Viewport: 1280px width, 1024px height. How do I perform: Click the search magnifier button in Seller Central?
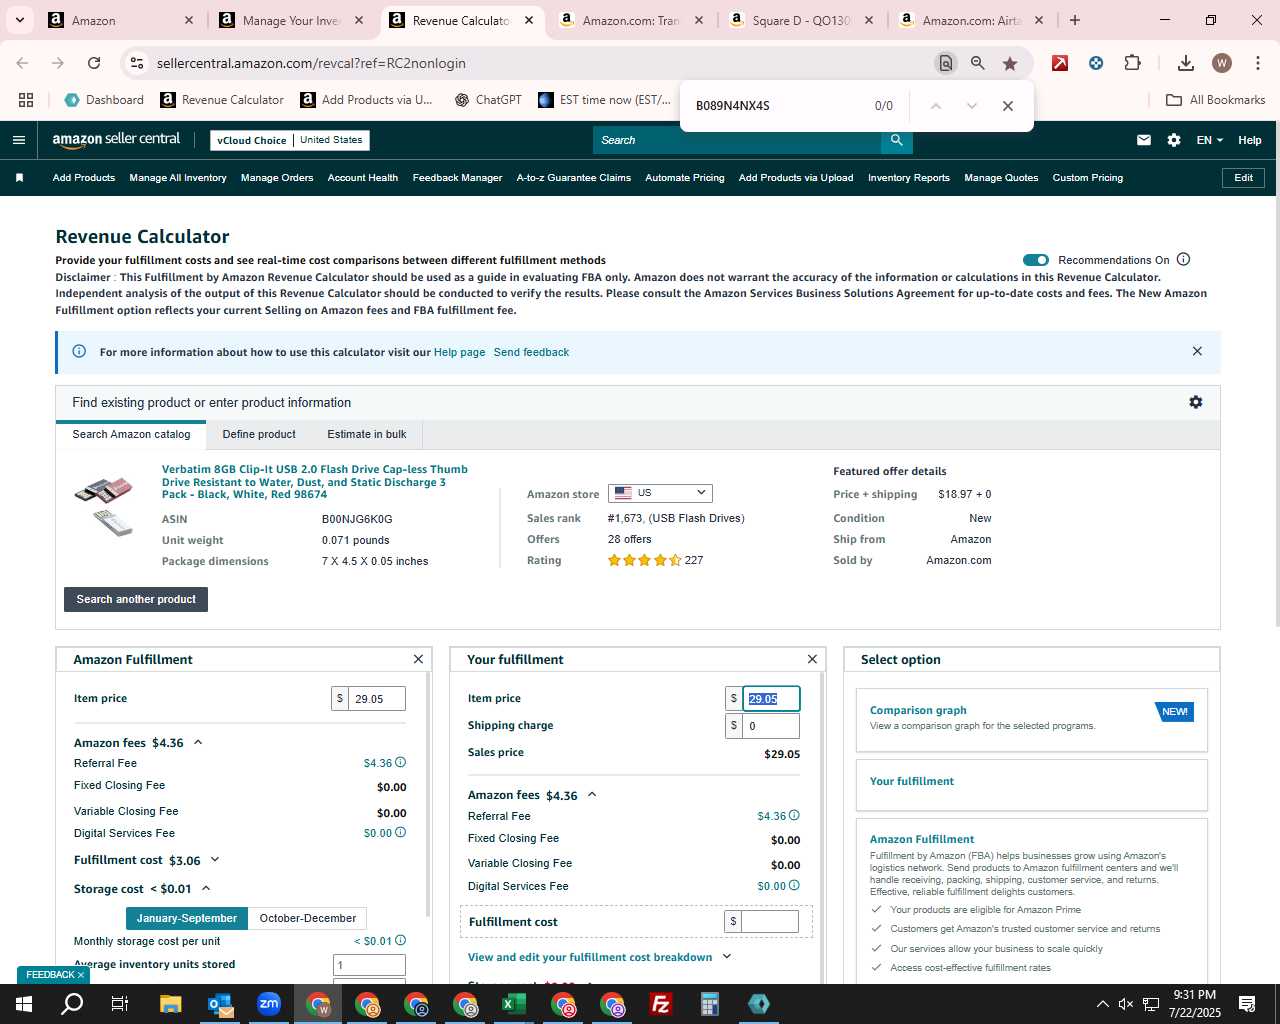click(x=897, y=140)
